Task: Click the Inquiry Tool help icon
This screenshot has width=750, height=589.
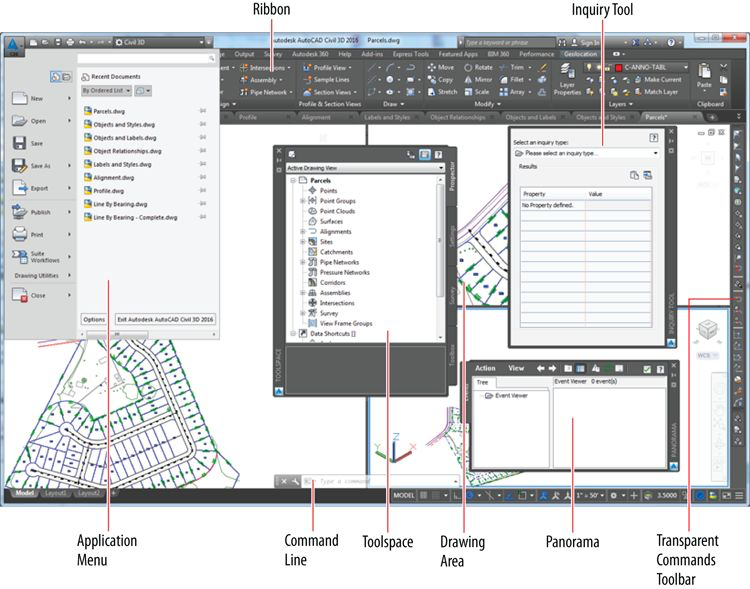Action: pyautogui.click(x=652, y=138)
